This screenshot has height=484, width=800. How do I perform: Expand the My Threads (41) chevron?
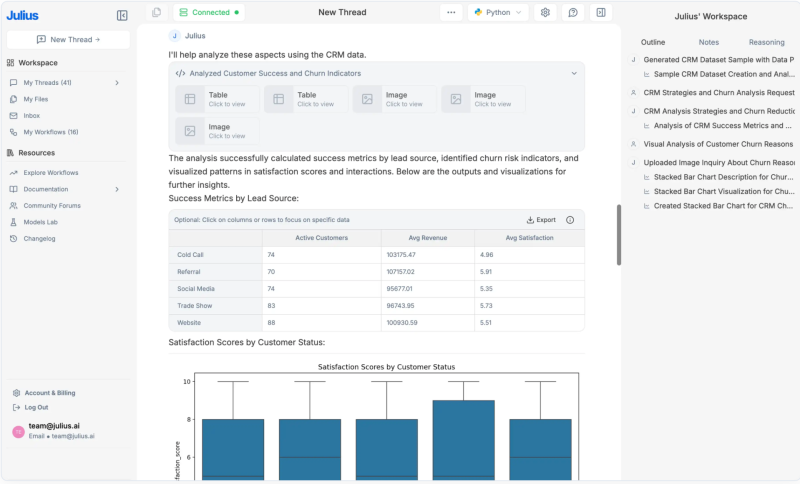[x=117, y=82]
